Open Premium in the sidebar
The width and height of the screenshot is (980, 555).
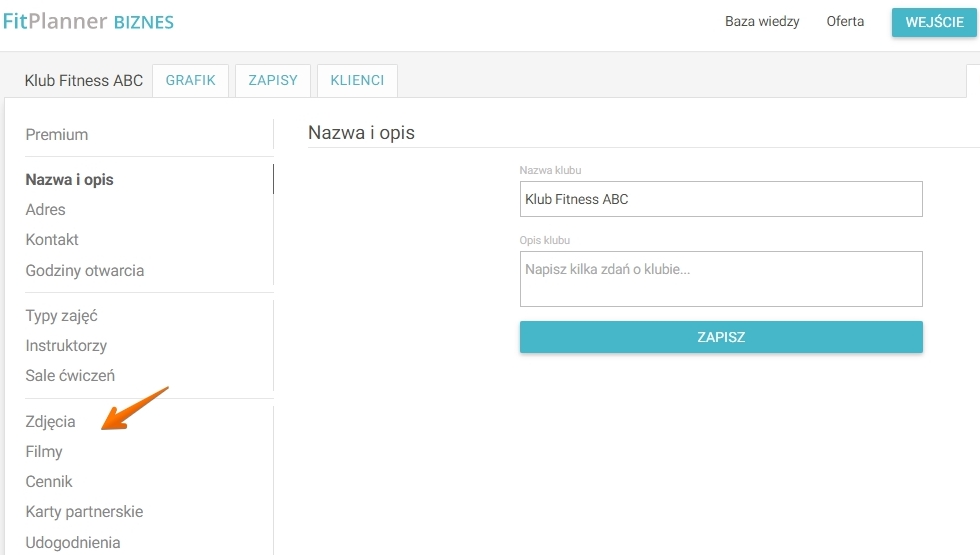pyautogui.click(x=57, y=135)
